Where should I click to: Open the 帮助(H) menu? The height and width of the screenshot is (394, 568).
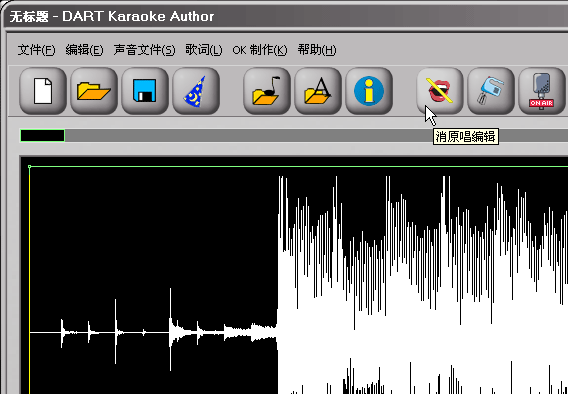tap(317, 50)
